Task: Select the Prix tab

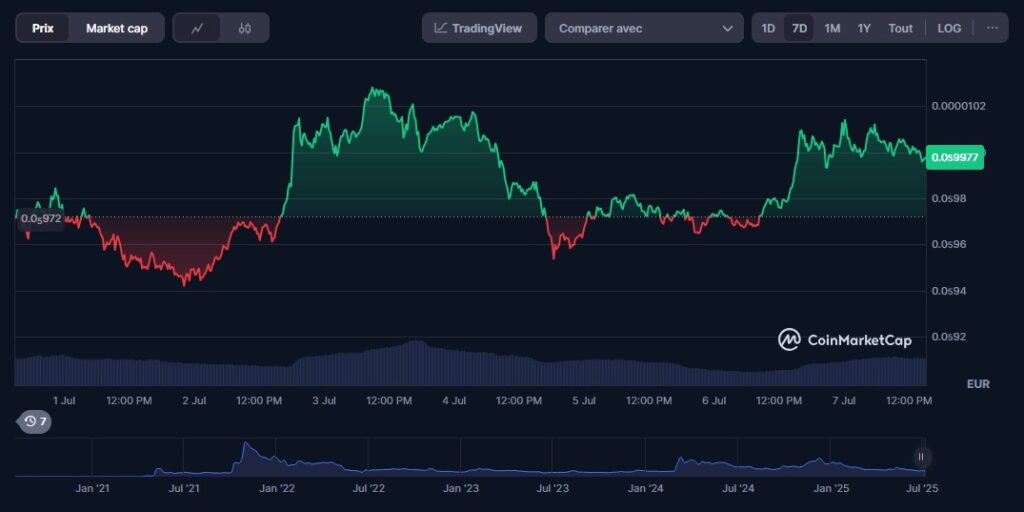Action: click(x=42, y=28)
